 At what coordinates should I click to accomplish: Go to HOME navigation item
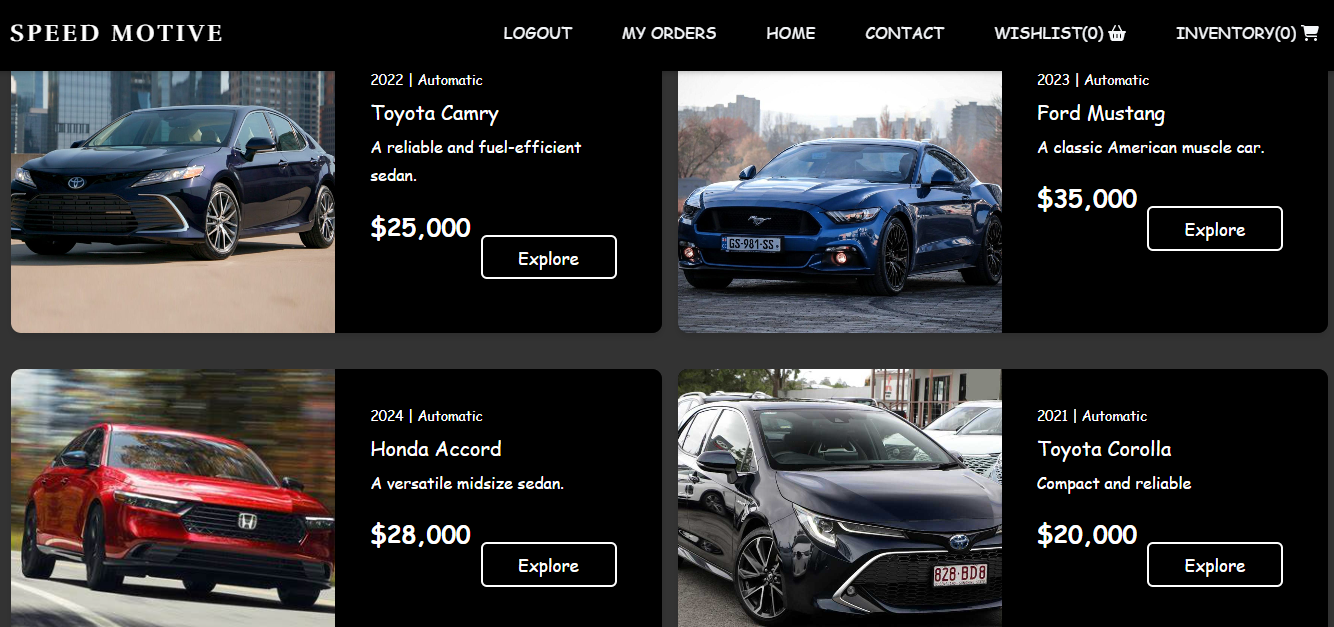pyautogui.click(x=791, y=33)
